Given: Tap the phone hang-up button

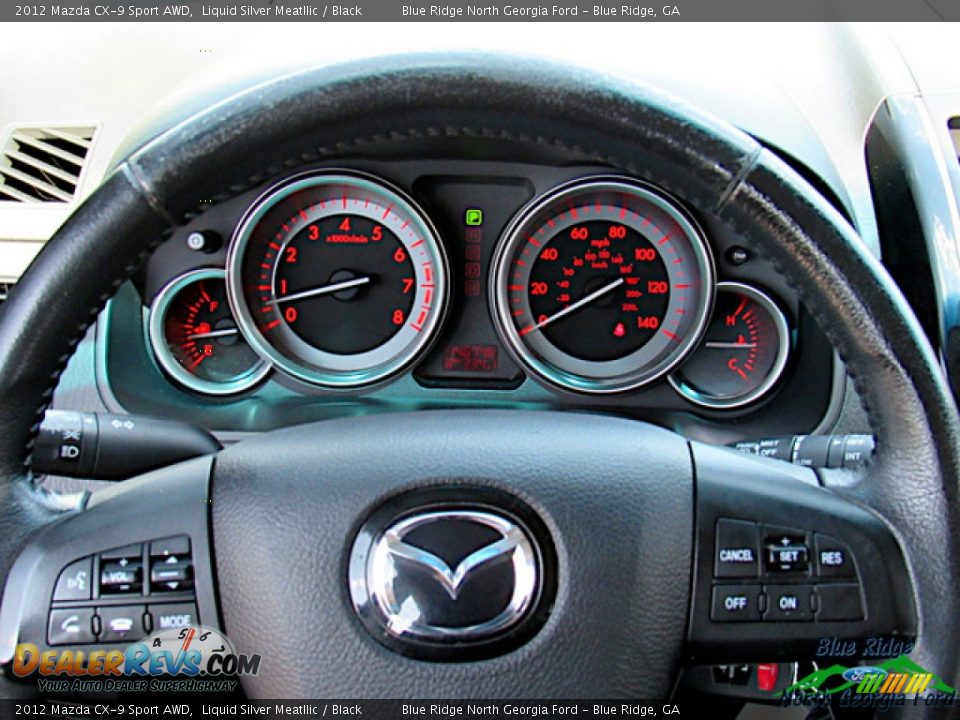Looking at the screenshot, I should (x=121, y=624).
